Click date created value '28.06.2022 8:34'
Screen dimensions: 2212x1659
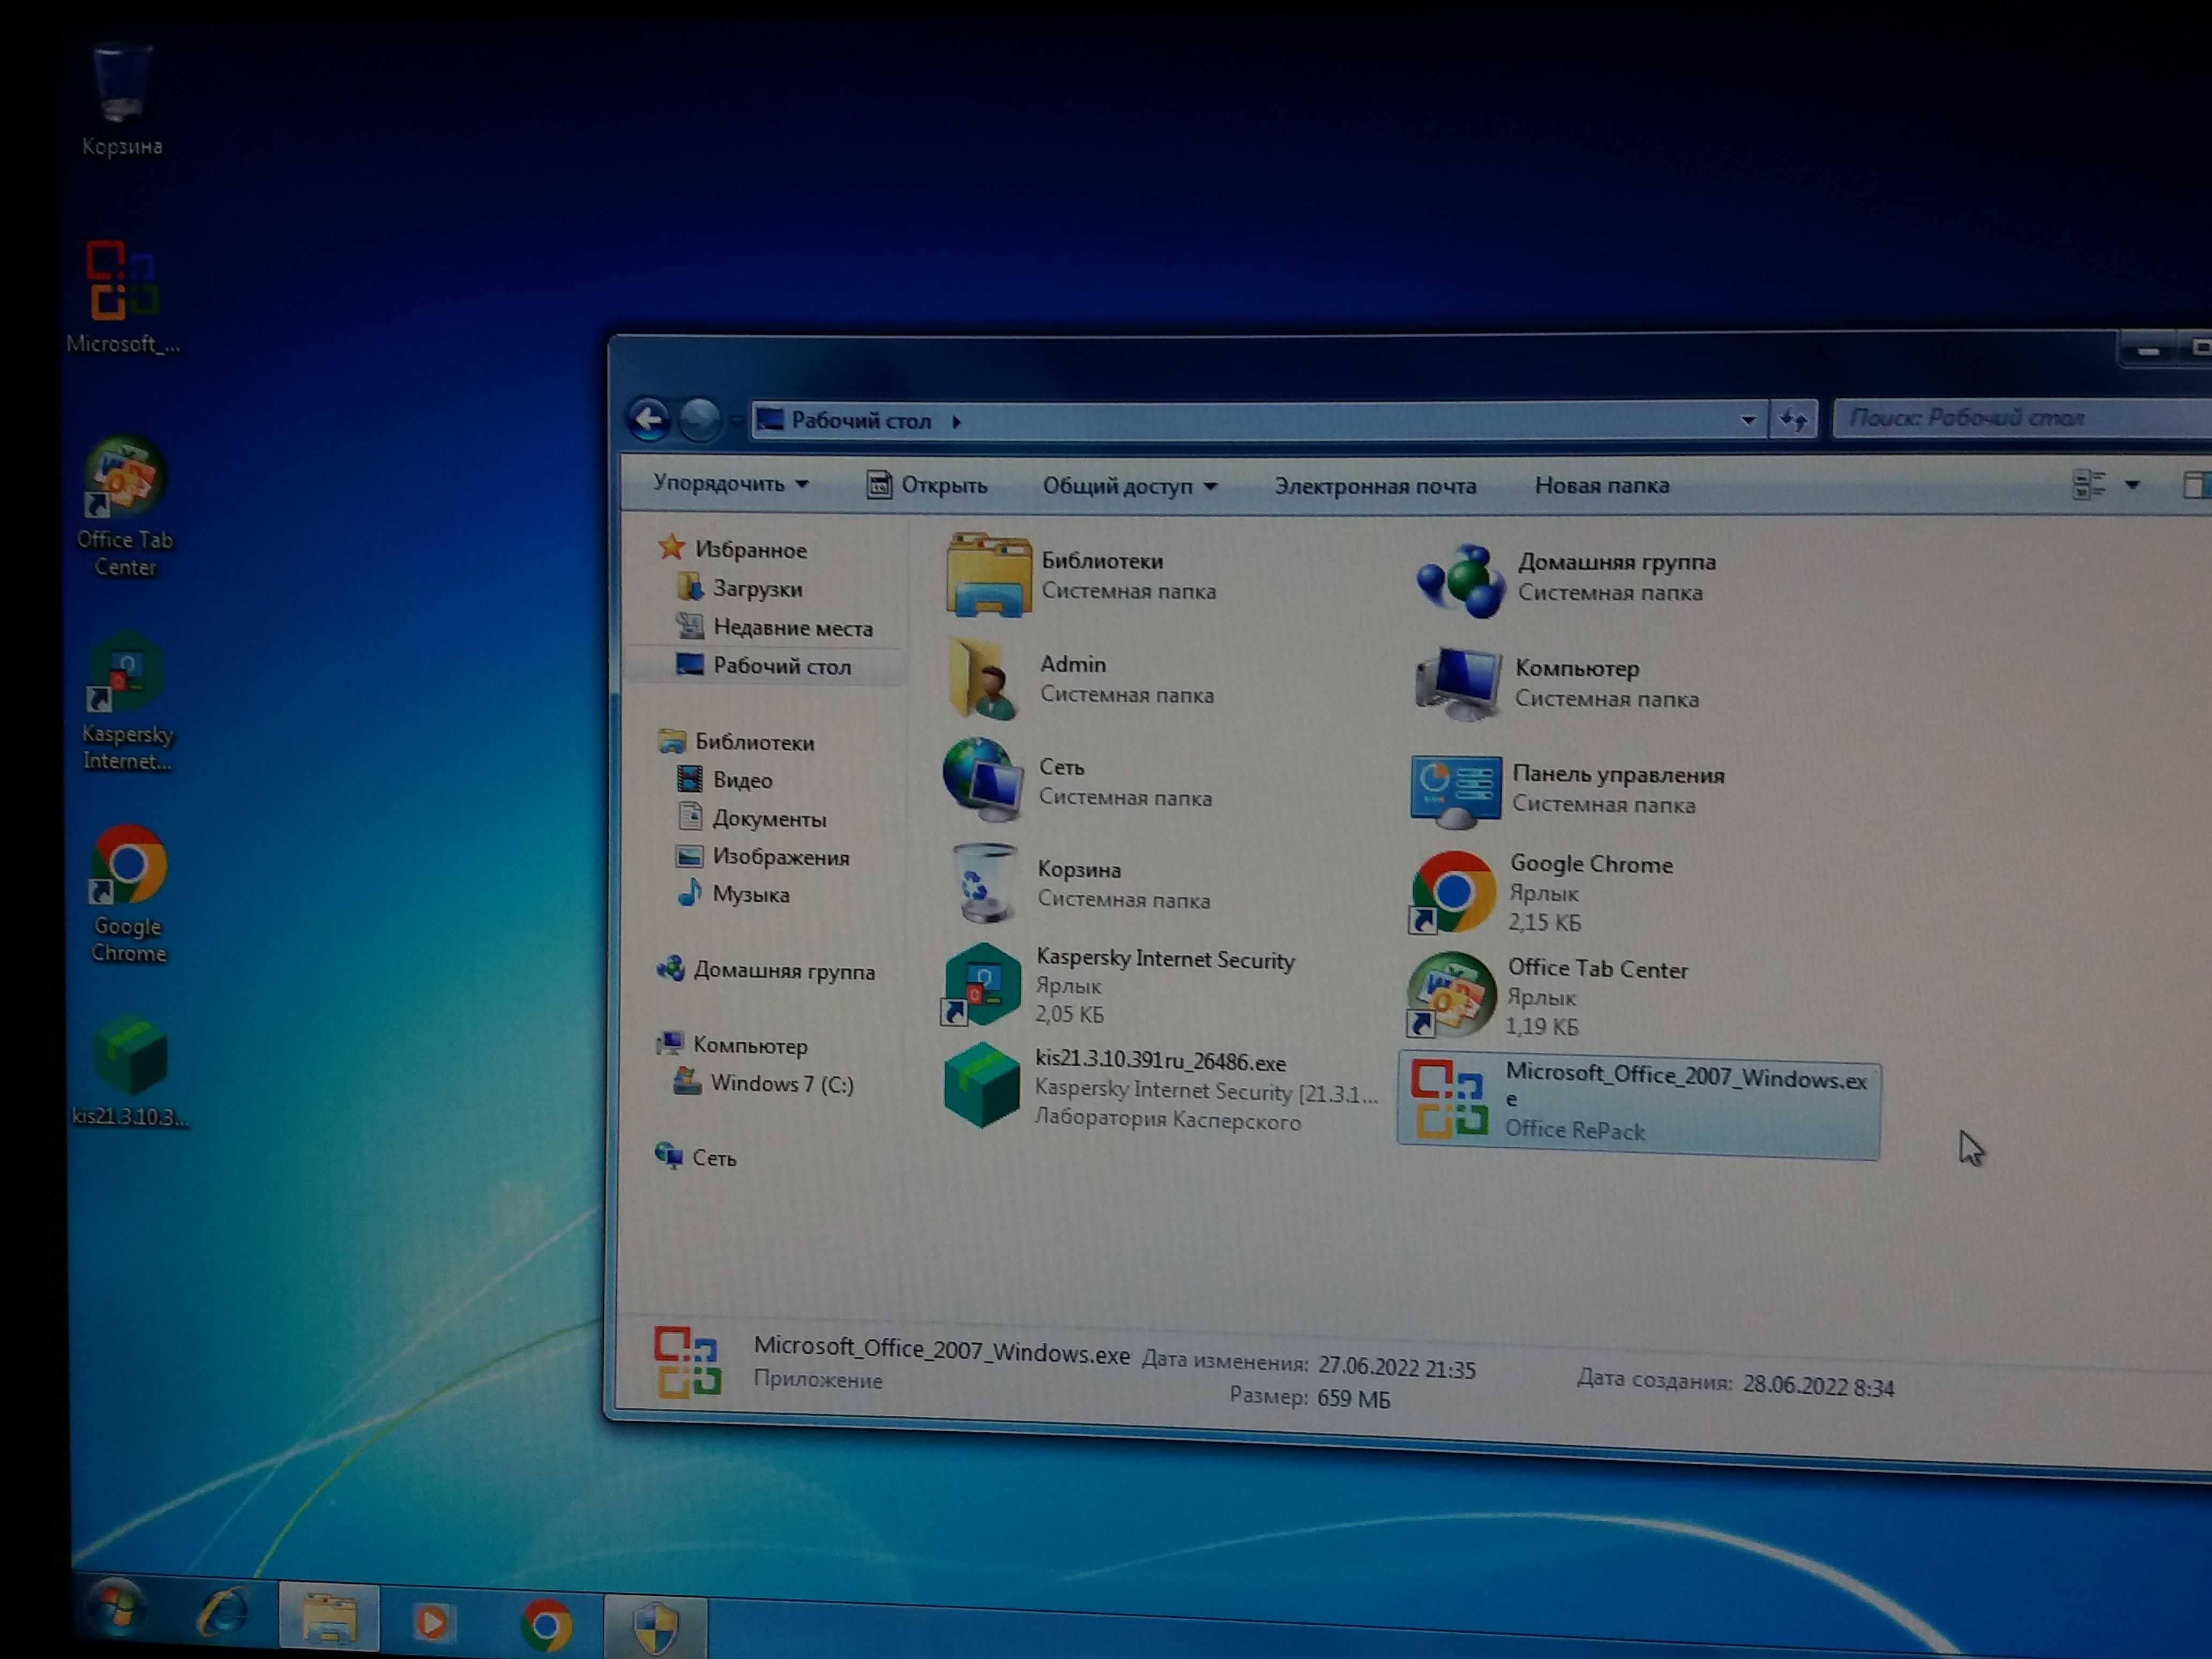1818,1385
